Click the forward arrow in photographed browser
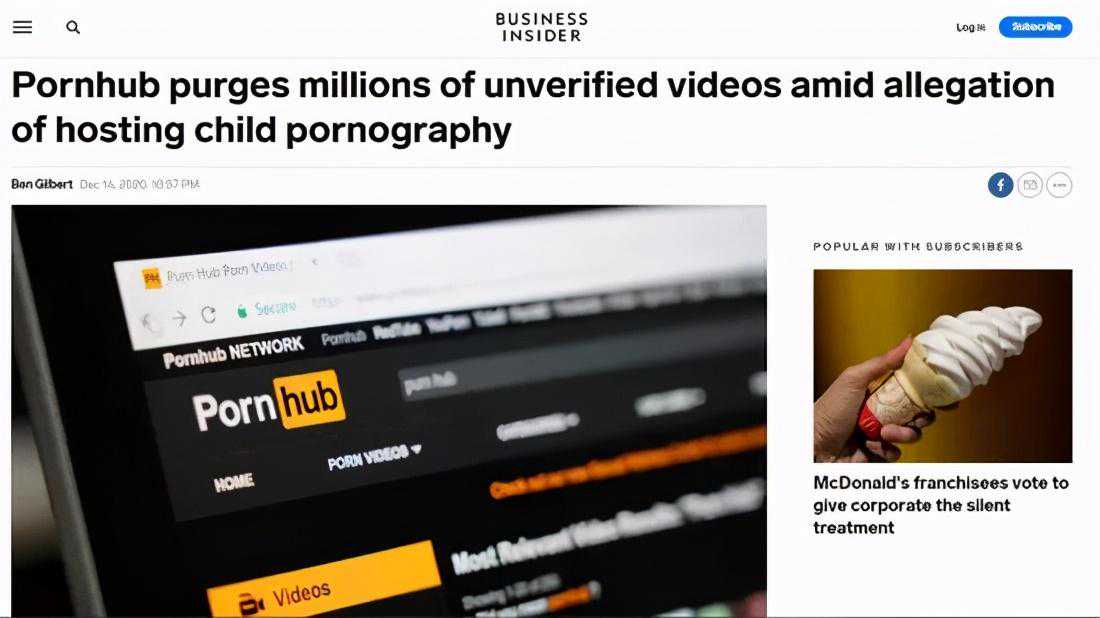 (180, 318)
